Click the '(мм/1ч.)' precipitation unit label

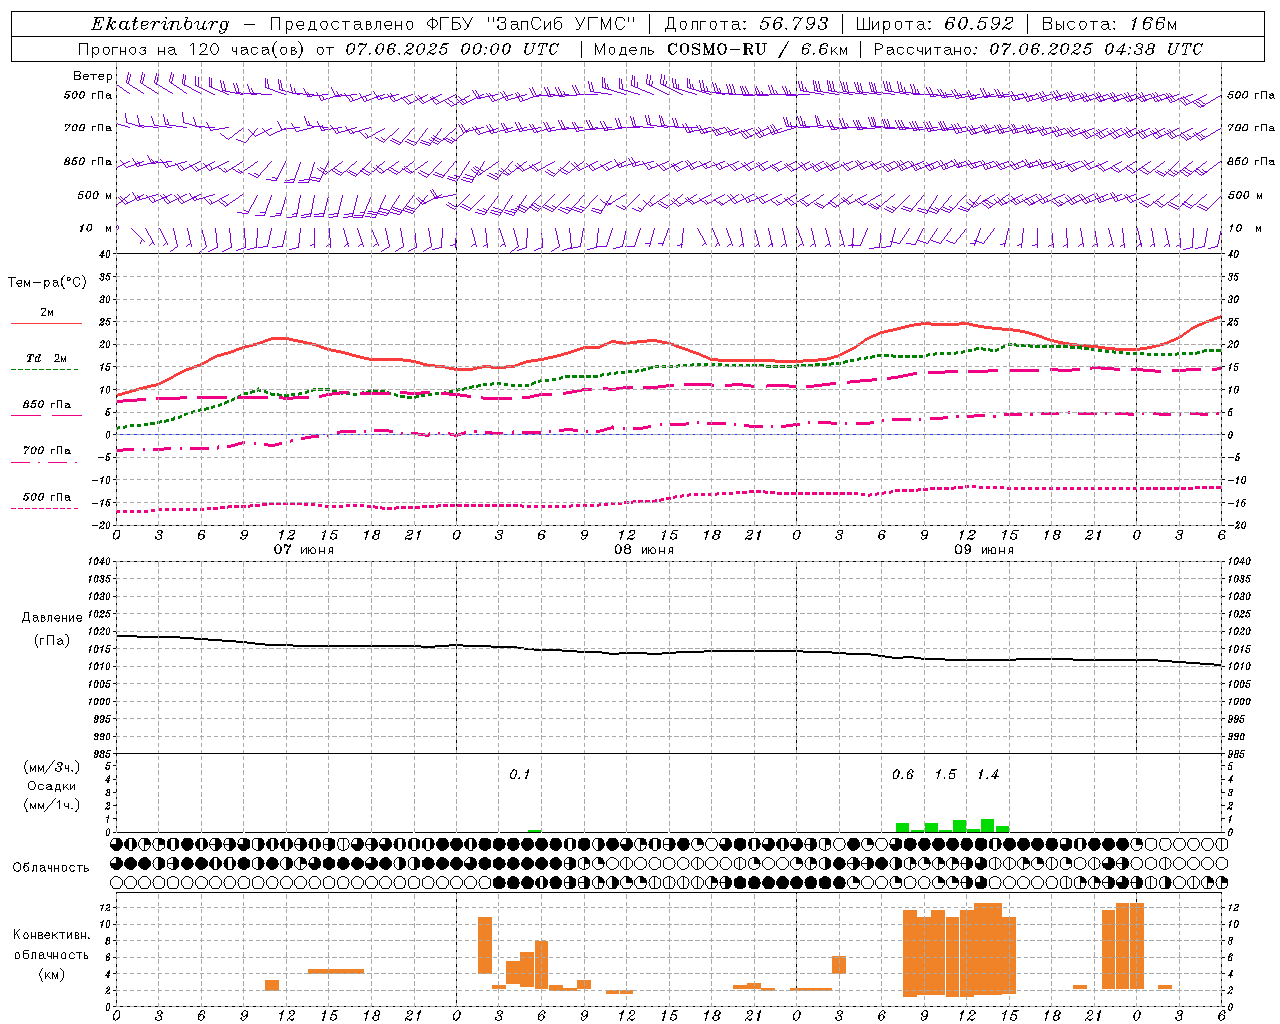click(52, 805)
